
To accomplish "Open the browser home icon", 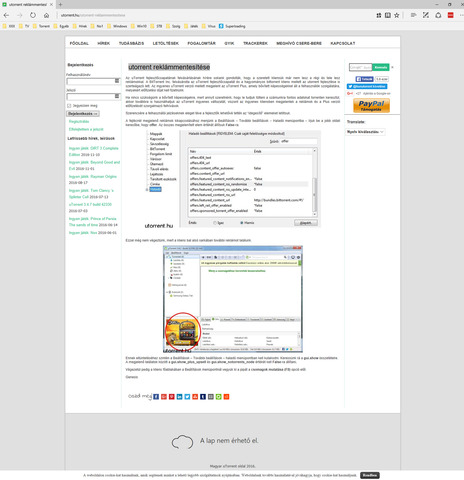I will point(46,15).
